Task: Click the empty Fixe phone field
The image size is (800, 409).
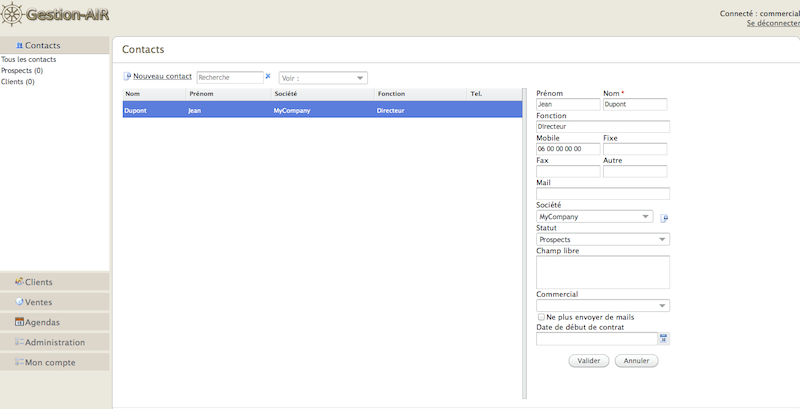Action: [635, 149]
